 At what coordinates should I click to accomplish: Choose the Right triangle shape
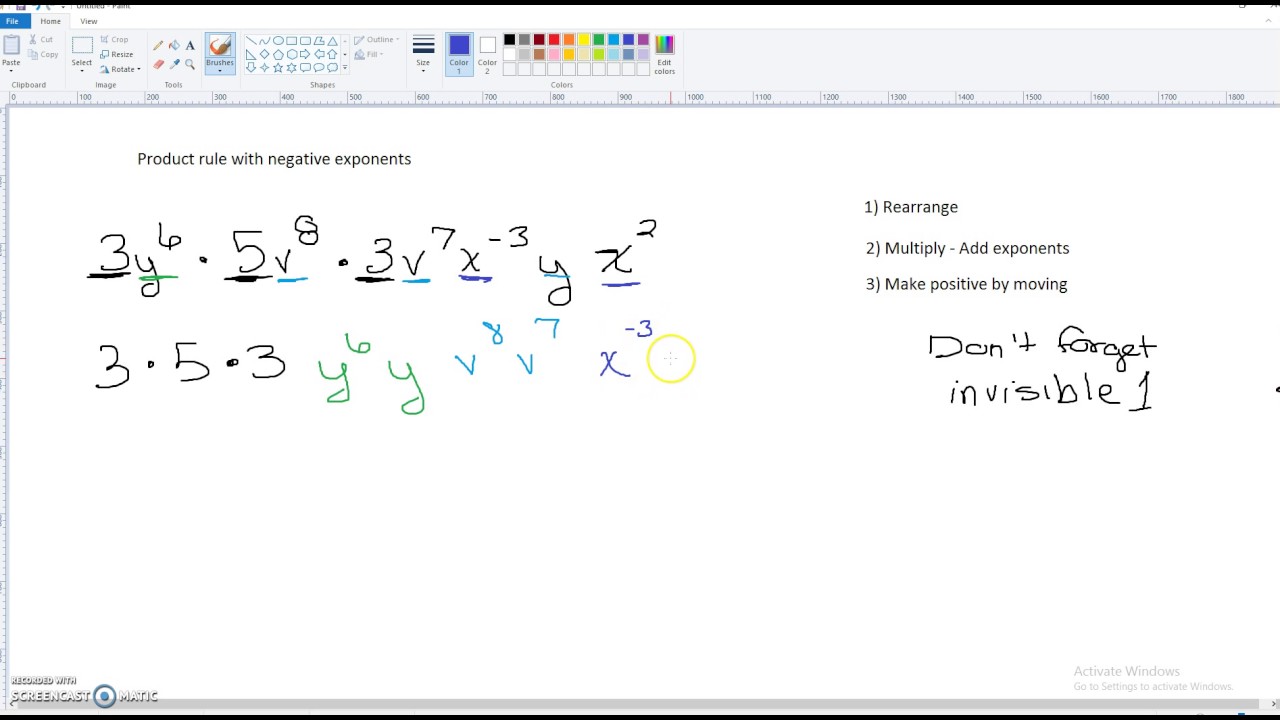click(251, 54)
